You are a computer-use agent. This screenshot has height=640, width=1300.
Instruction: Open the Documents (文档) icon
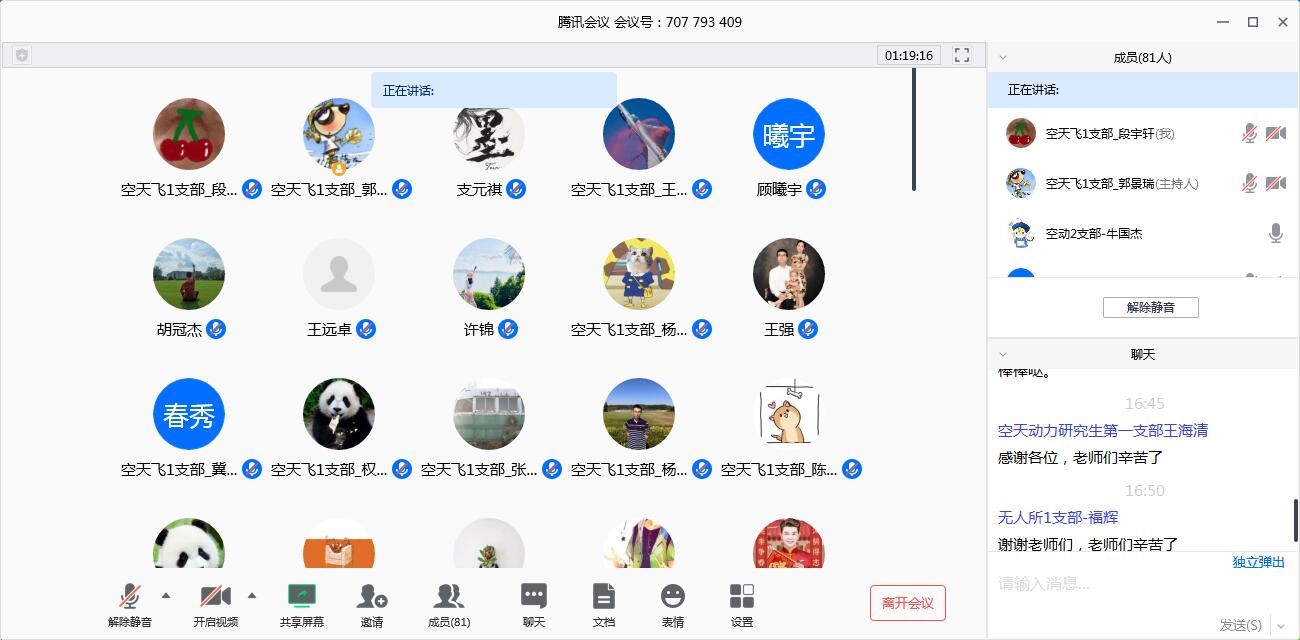click(603, 598)
